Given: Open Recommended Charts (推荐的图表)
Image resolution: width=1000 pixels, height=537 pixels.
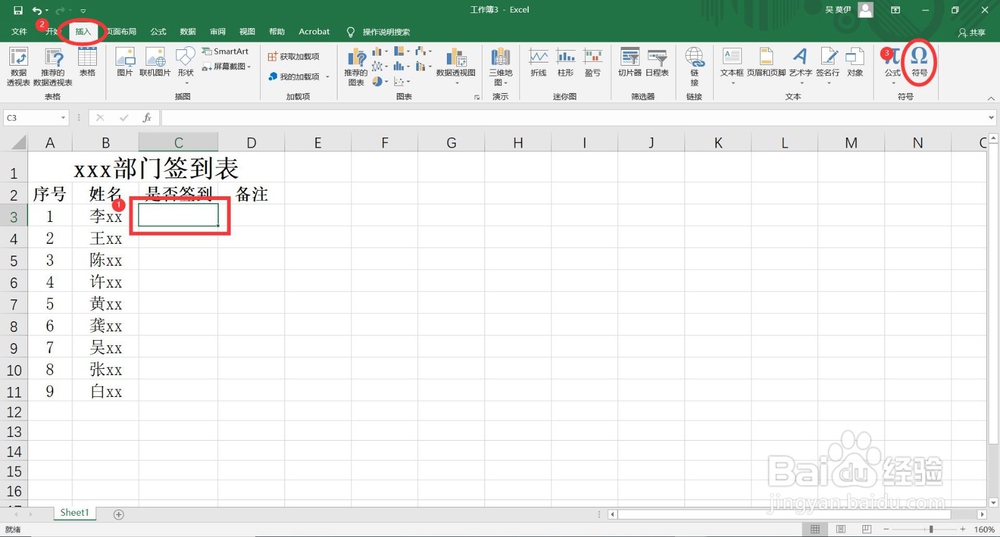Looking at the screenshot, I should pos(356,66).
